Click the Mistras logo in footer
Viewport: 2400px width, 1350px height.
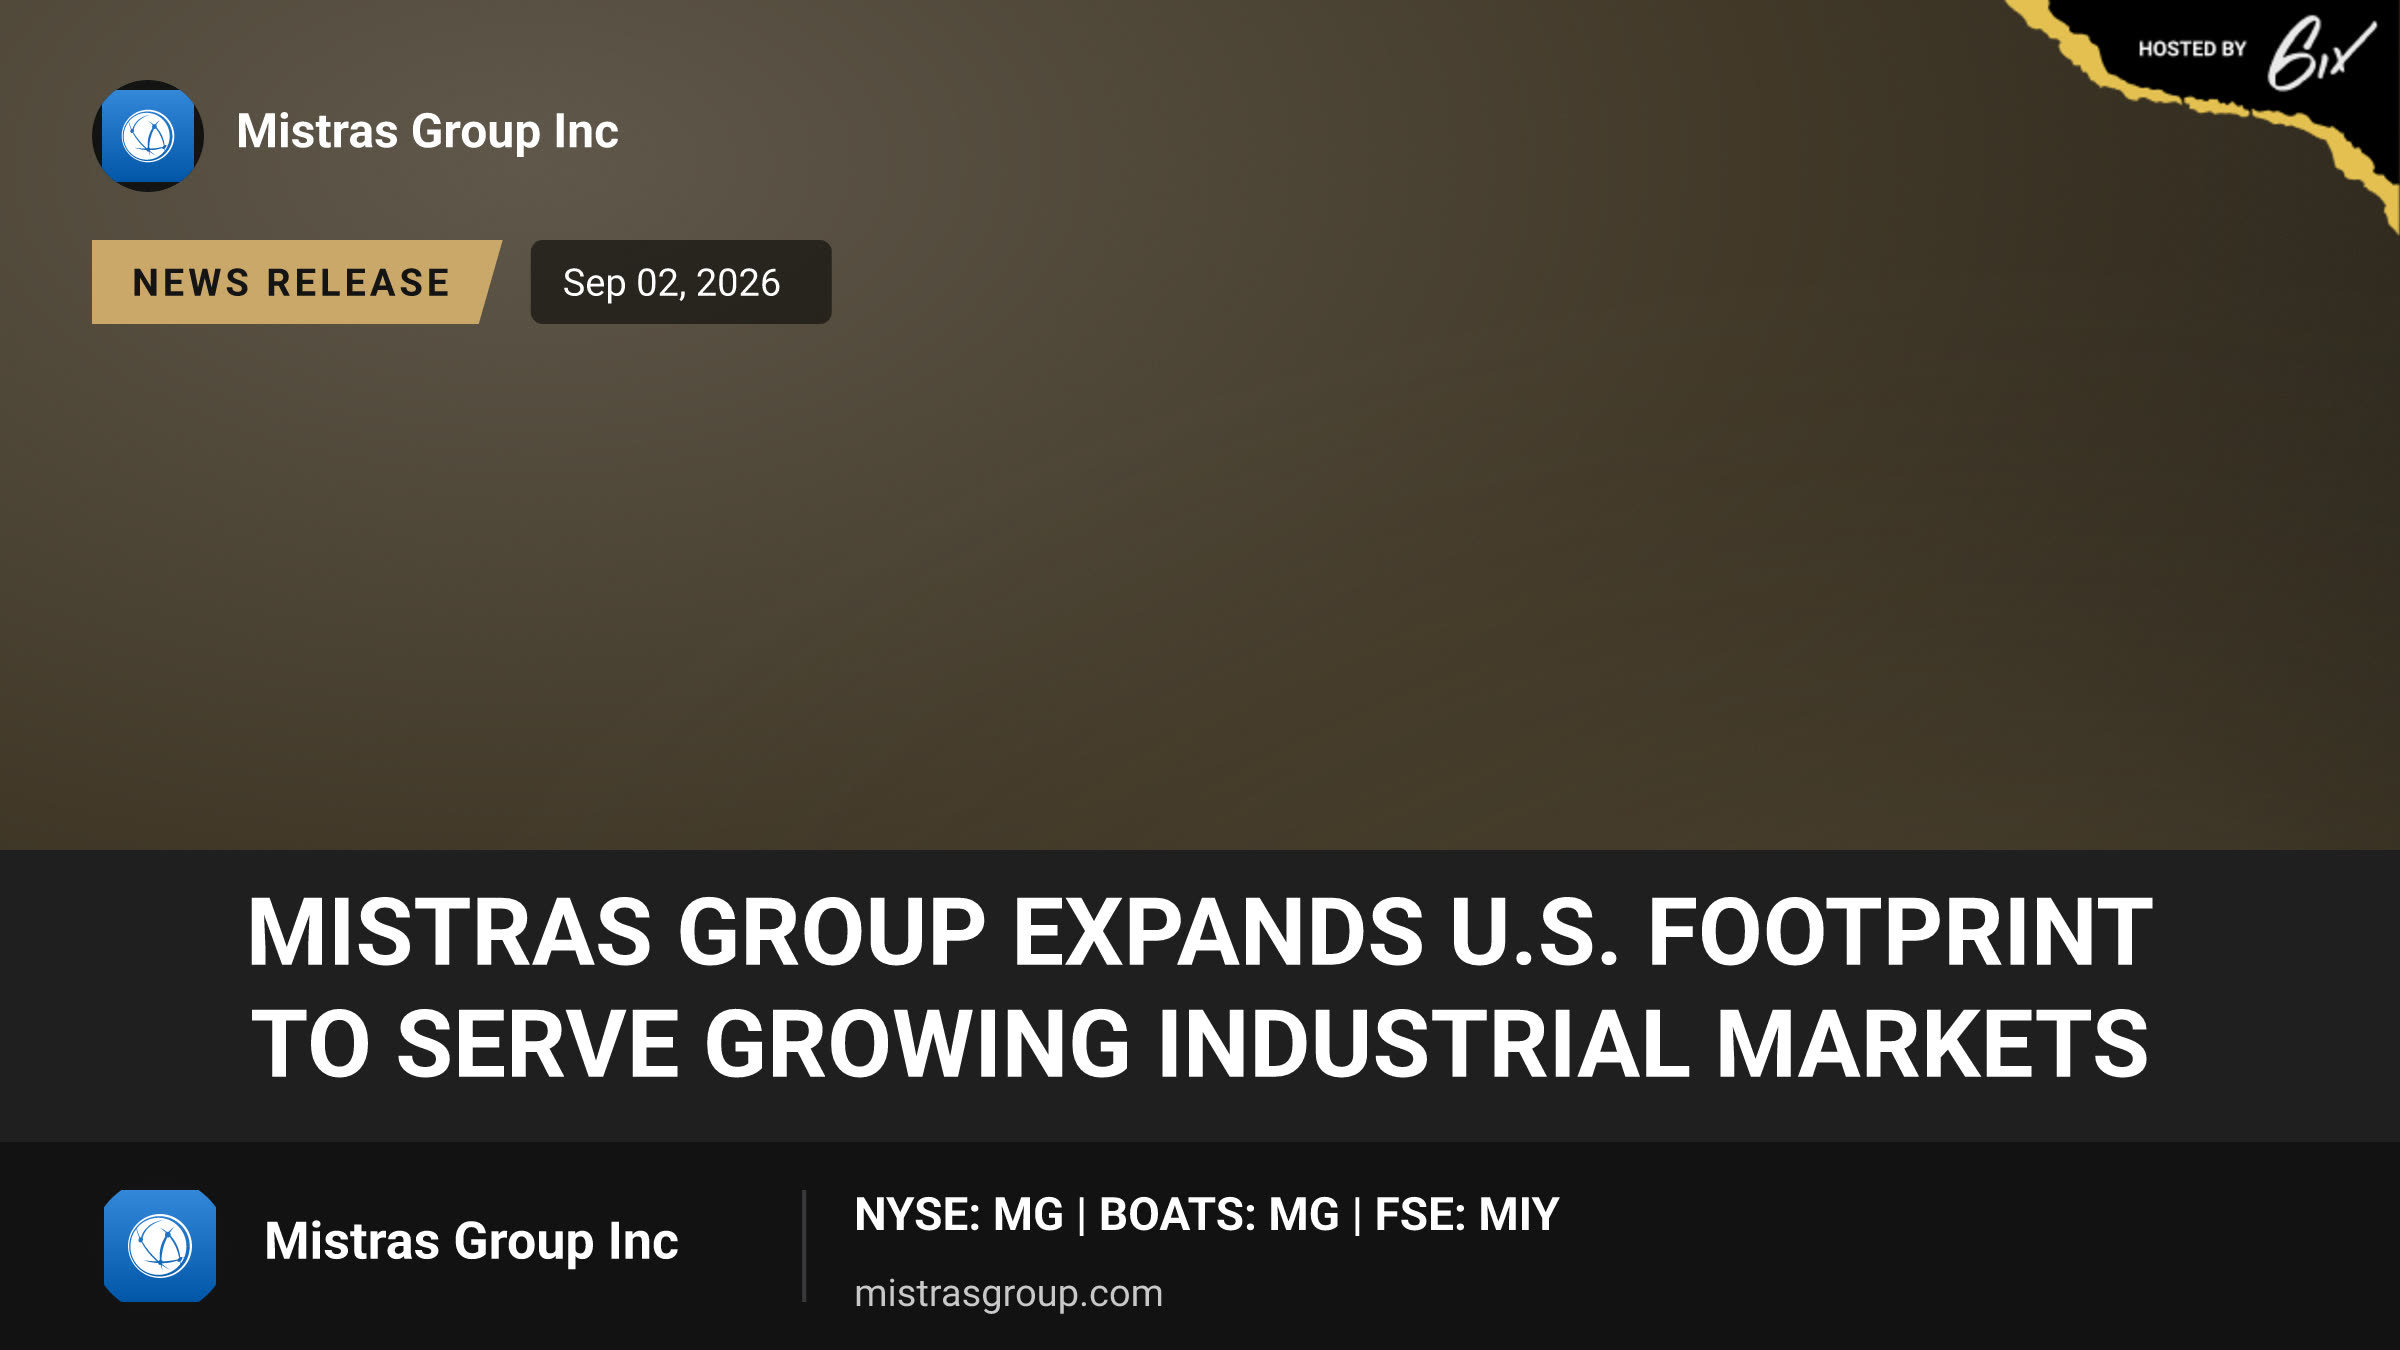pyautogui.click(x=160, y=1246)
